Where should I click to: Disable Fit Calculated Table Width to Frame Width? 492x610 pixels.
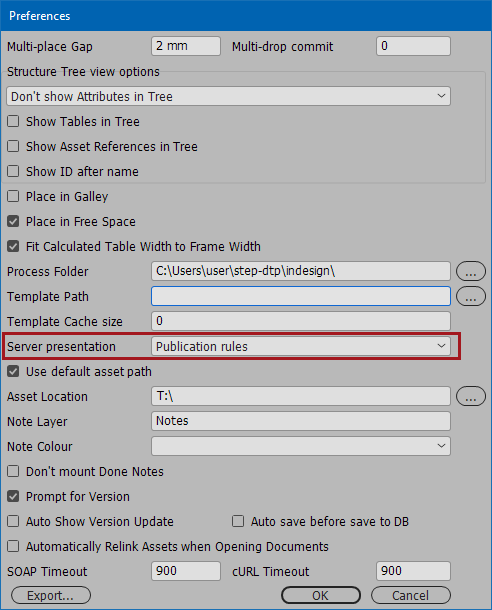13,246
